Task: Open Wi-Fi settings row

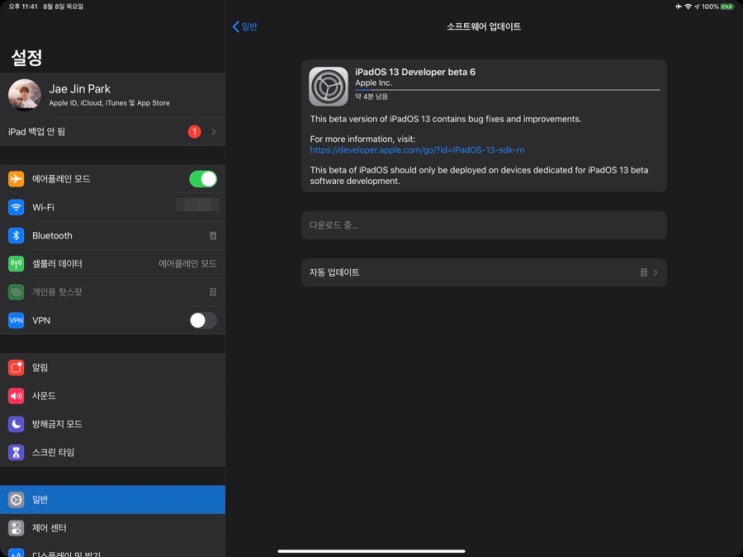Action: click(113, 207)
